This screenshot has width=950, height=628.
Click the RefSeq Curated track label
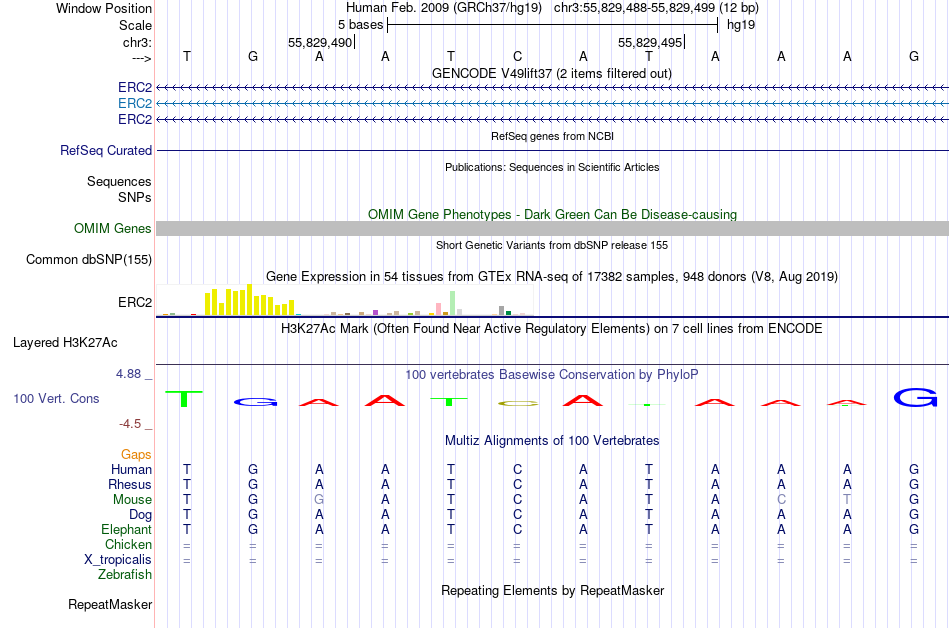pos(106,150)
